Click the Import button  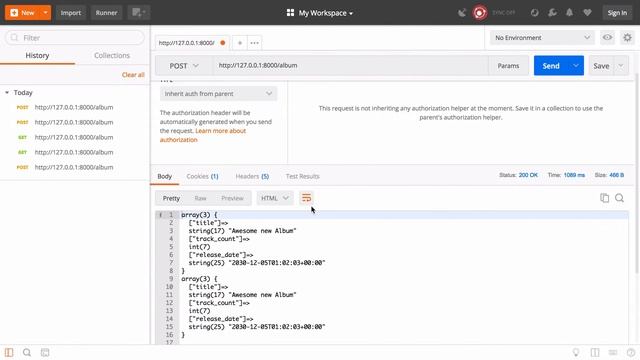(x=71, y=13)
